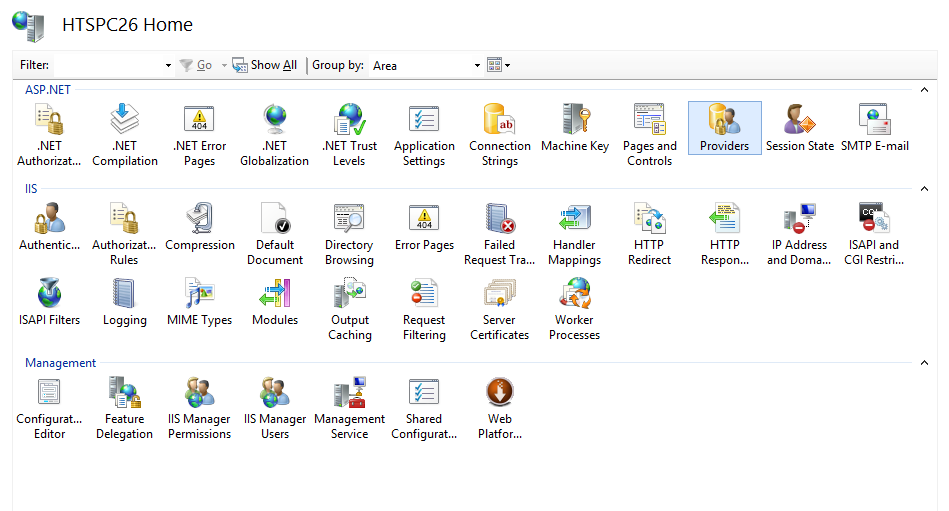Image resolution: width=949 pixels, height=511 pixels.
Task: Open the Filter dropdown arrow
Action: [x=168, y=65]
